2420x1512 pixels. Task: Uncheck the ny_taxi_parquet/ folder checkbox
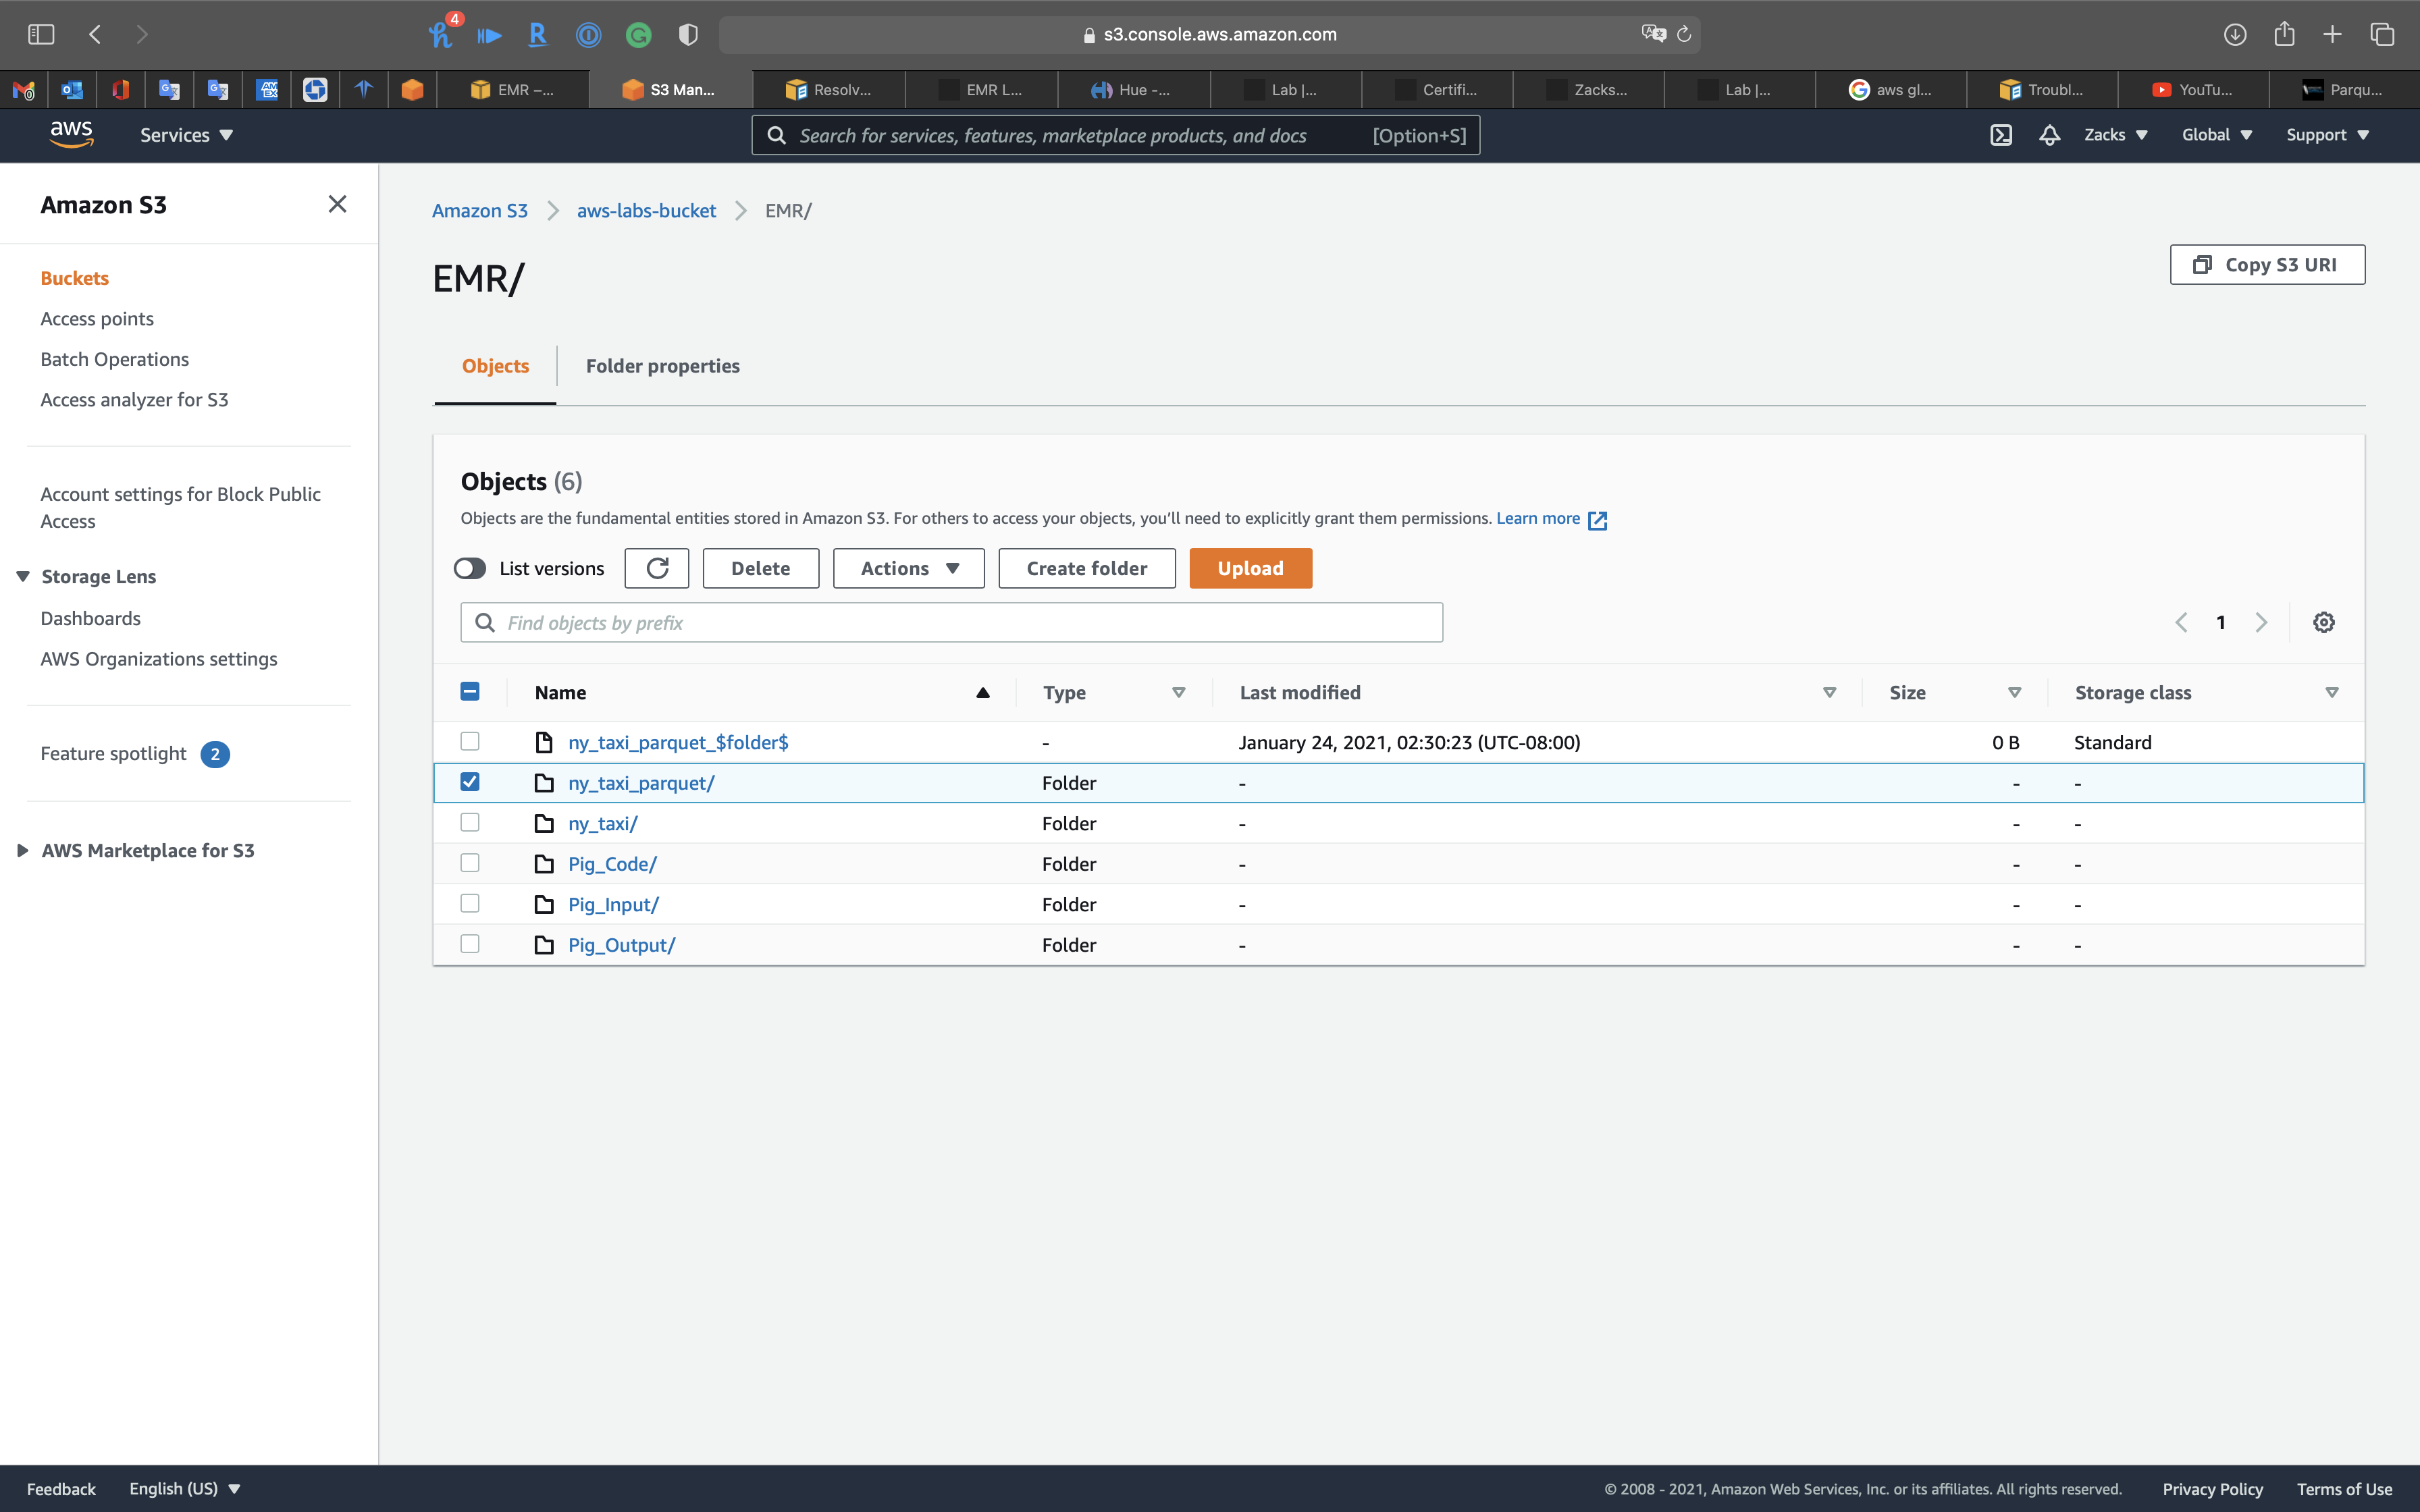click(470, 782)
